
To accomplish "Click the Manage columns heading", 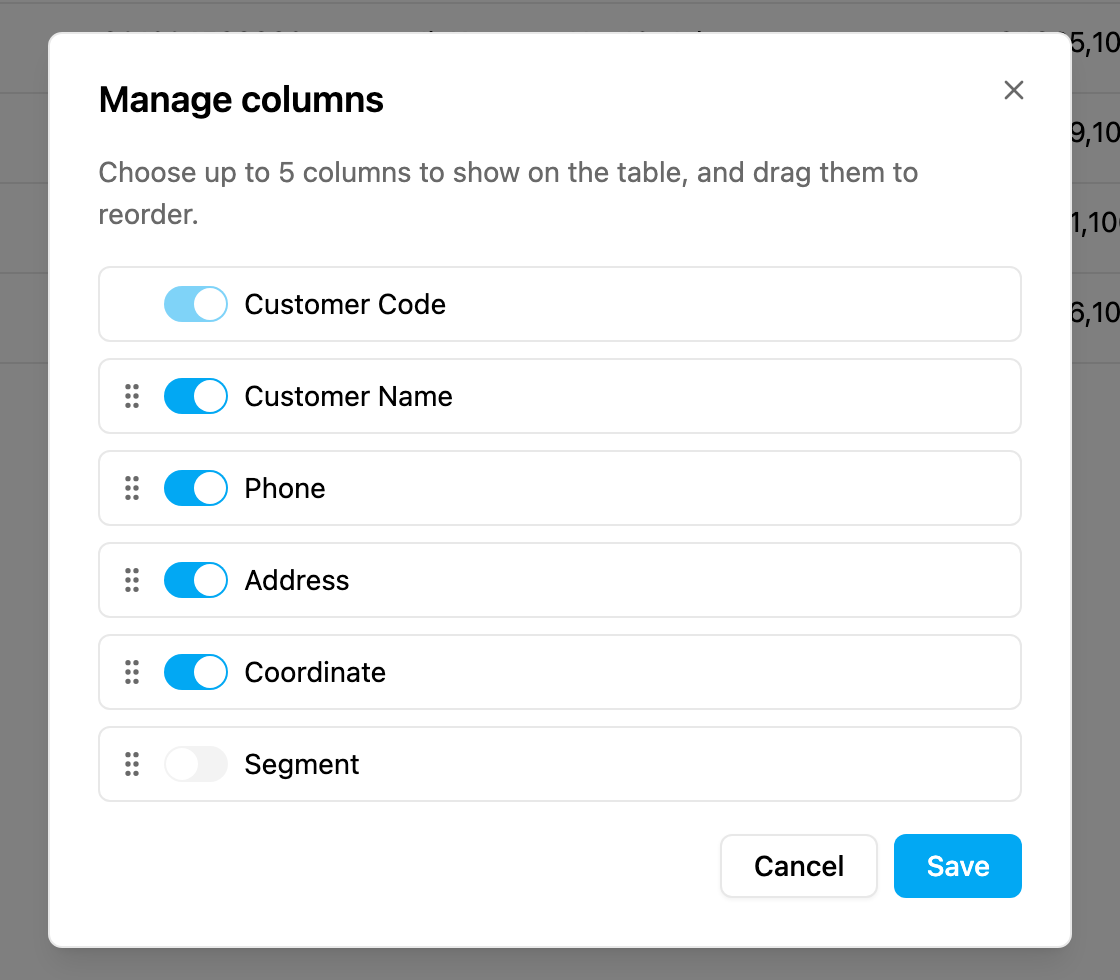I will (x=241, y=99).
